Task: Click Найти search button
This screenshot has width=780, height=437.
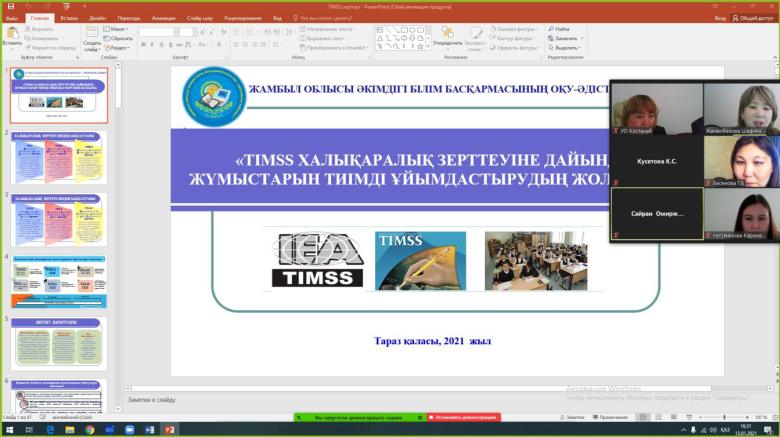Action: pos(559,29)
